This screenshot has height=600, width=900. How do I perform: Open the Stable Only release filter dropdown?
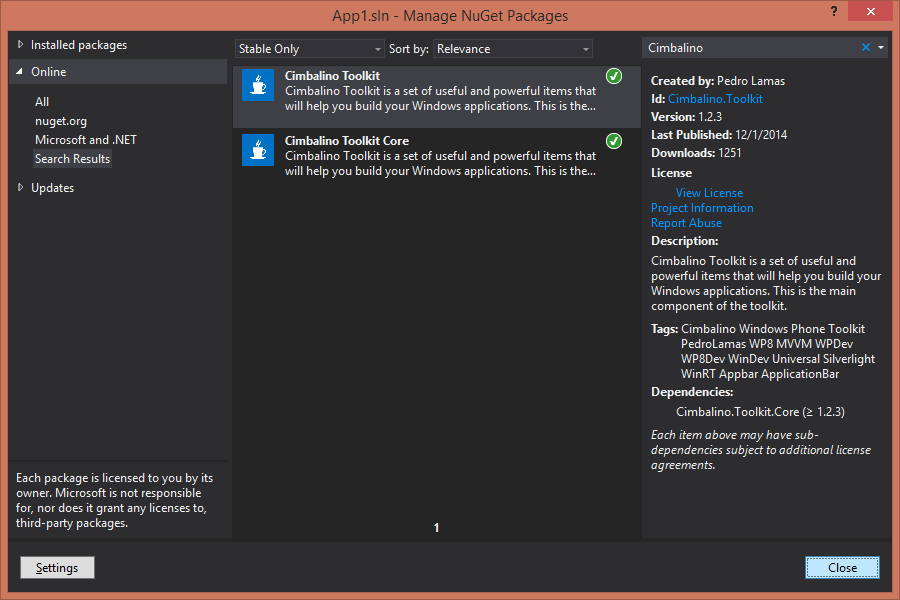coord(310,49)
